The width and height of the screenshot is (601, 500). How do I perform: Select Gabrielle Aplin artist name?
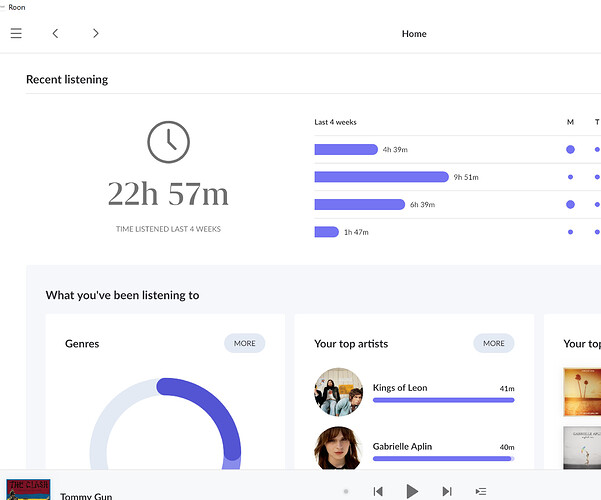coord(402,446)
